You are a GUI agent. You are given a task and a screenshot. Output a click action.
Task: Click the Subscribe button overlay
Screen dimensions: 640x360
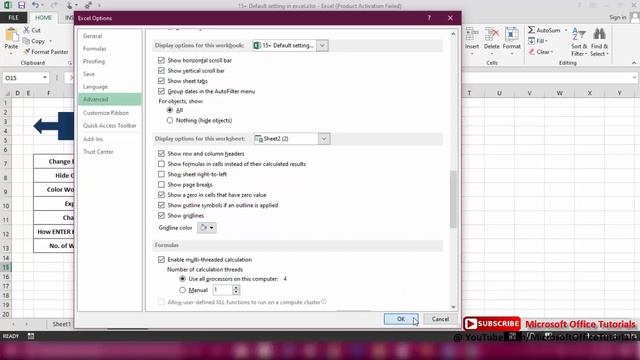(492, 324)
